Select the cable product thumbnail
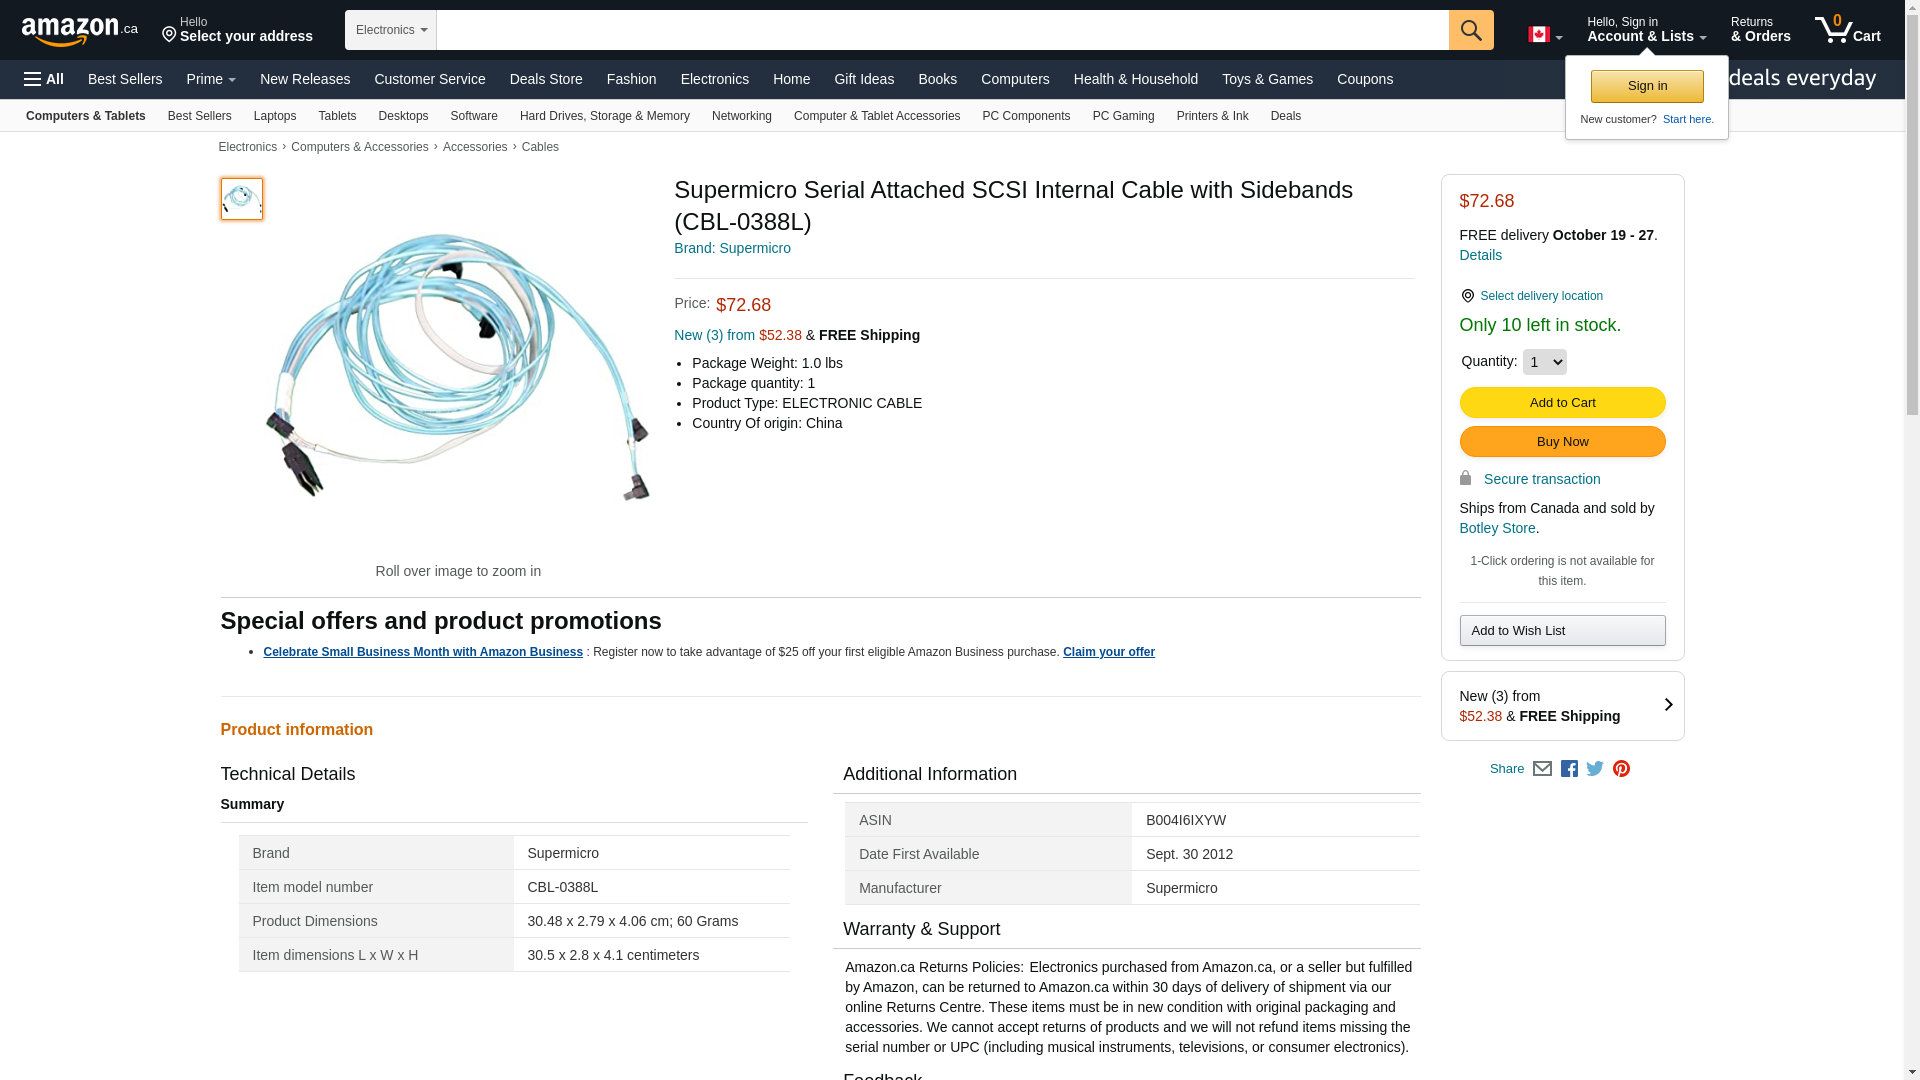Image resolution: width=1920 pixels, height=1080 pixels. pos(242,199)
